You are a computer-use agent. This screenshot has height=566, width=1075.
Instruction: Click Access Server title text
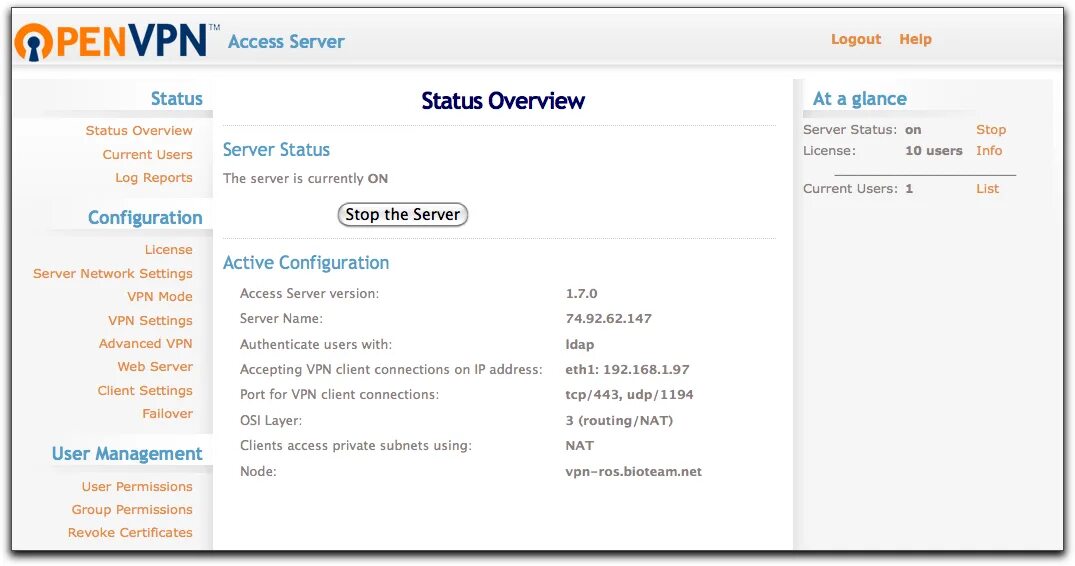pyautogui.click(x=286, y=42)
